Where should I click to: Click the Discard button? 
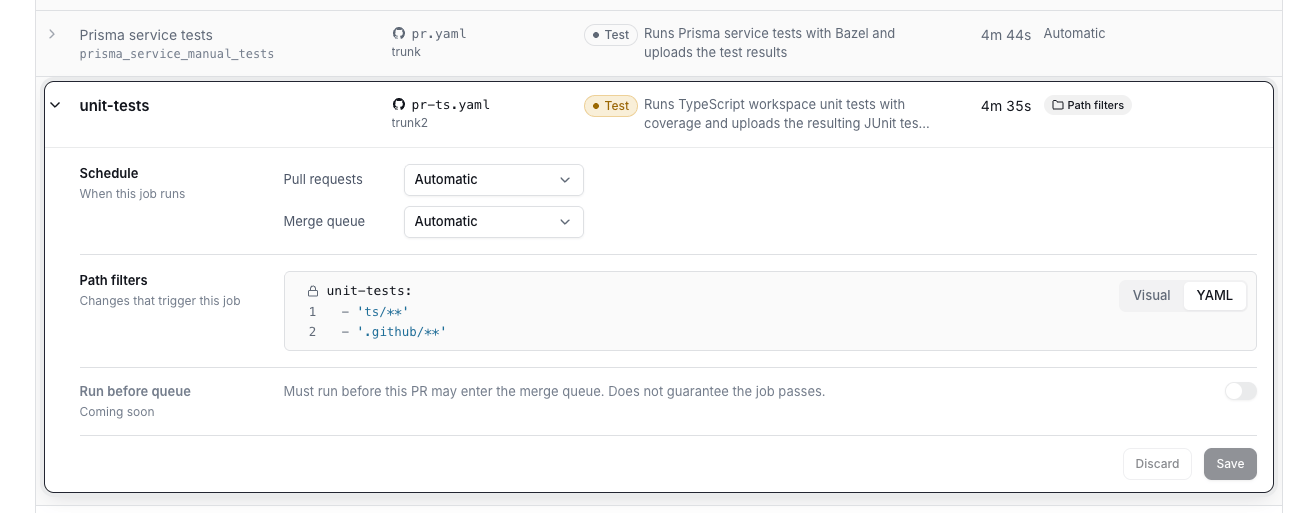point(1157,464)
